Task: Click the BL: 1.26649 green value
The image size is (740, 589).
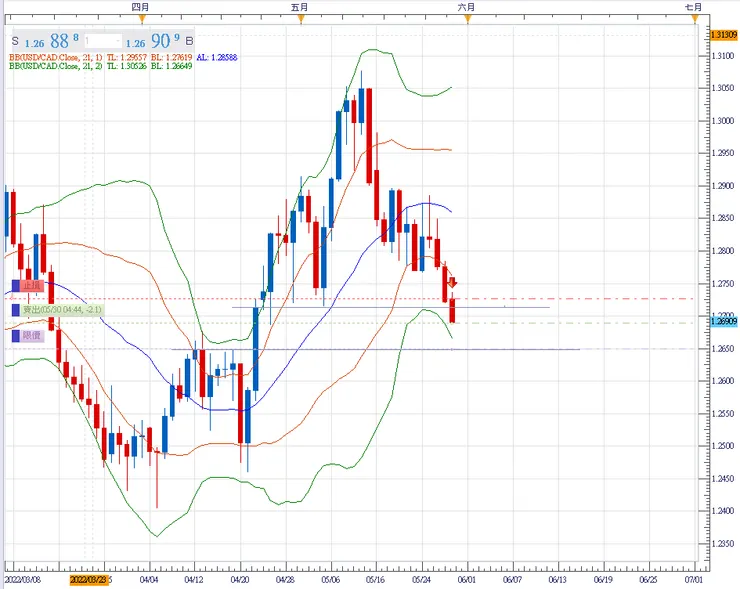Action: [171, 66]
